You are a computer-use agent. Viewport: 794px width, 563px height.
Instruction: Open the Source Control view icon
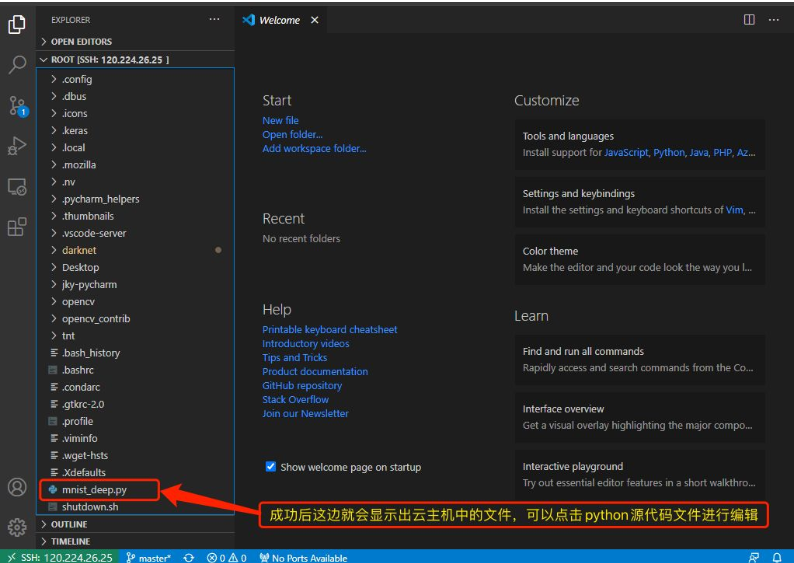[x=18, y=106]
